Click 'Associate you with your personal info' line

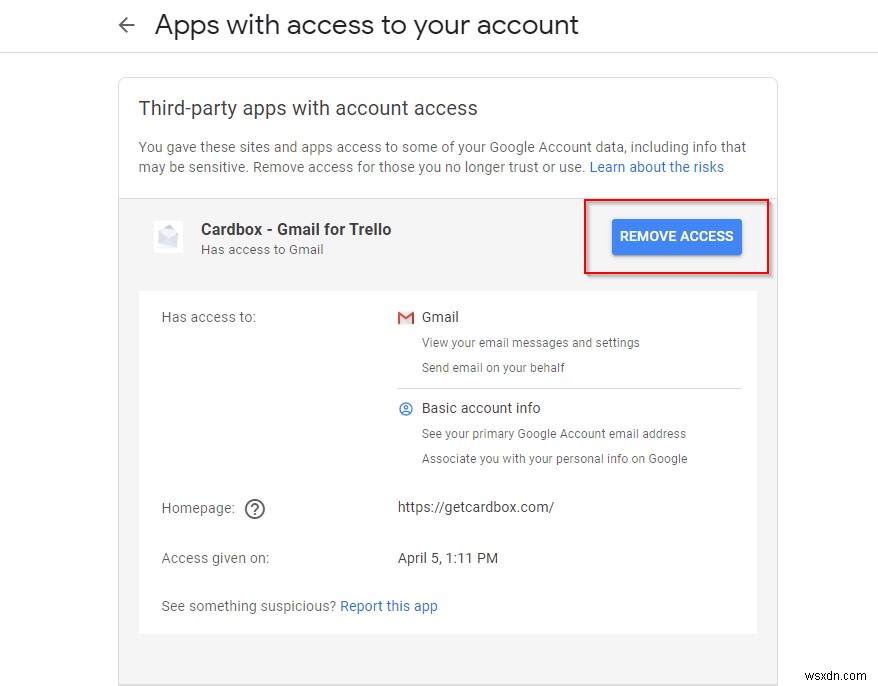[554, 459]
